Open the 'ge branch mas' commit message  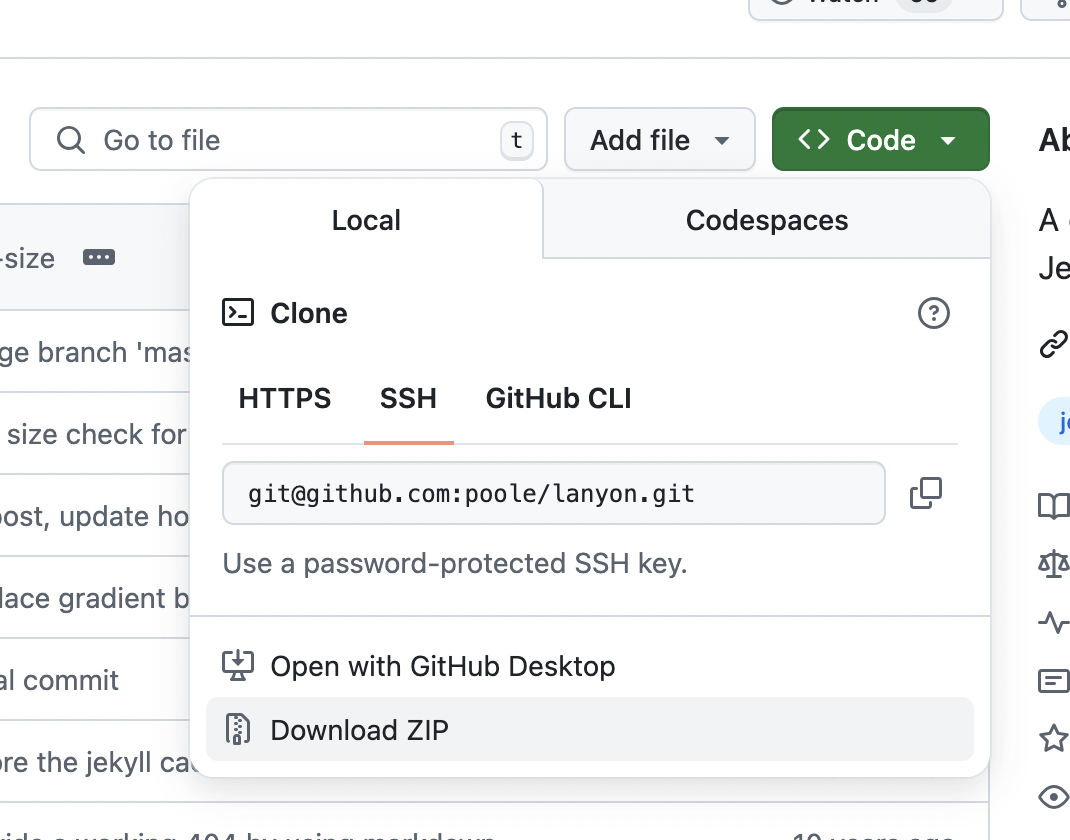tap(95, 353)
